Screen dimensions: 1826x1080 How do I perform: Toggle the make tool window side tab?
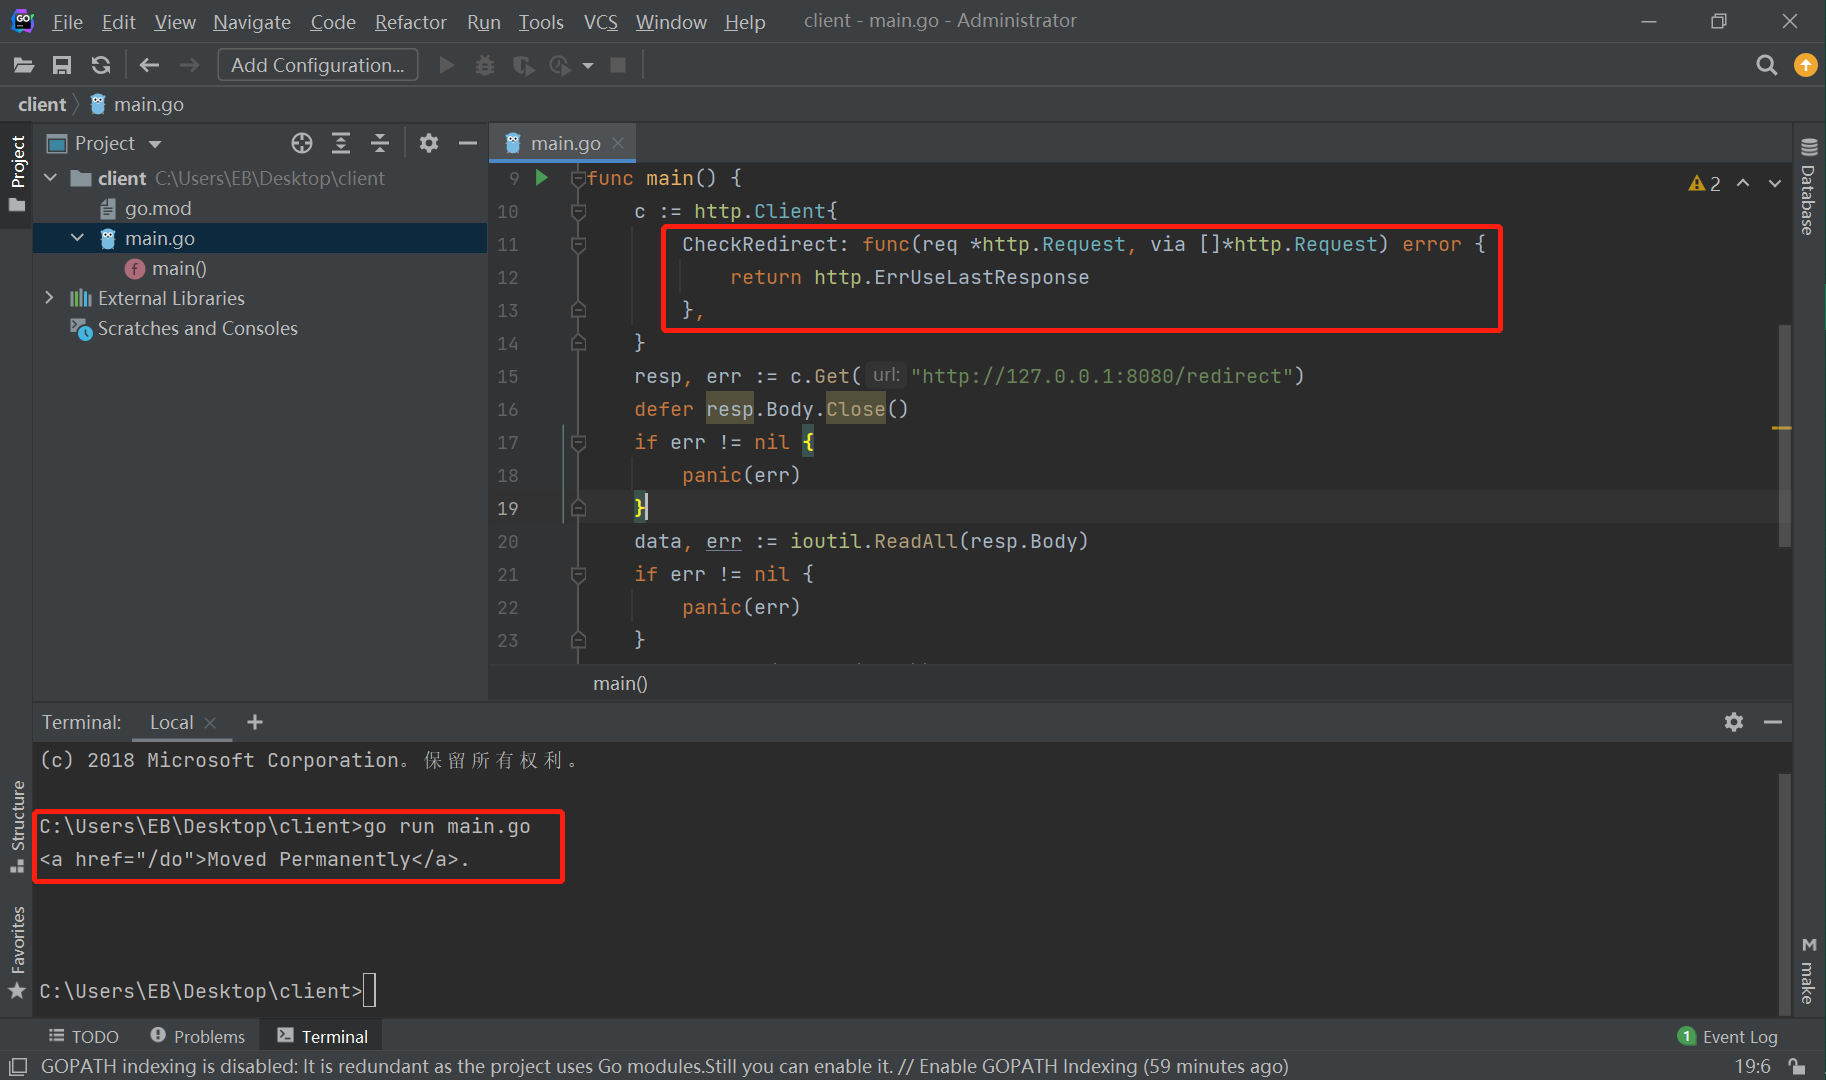[x=1808, y=971]
